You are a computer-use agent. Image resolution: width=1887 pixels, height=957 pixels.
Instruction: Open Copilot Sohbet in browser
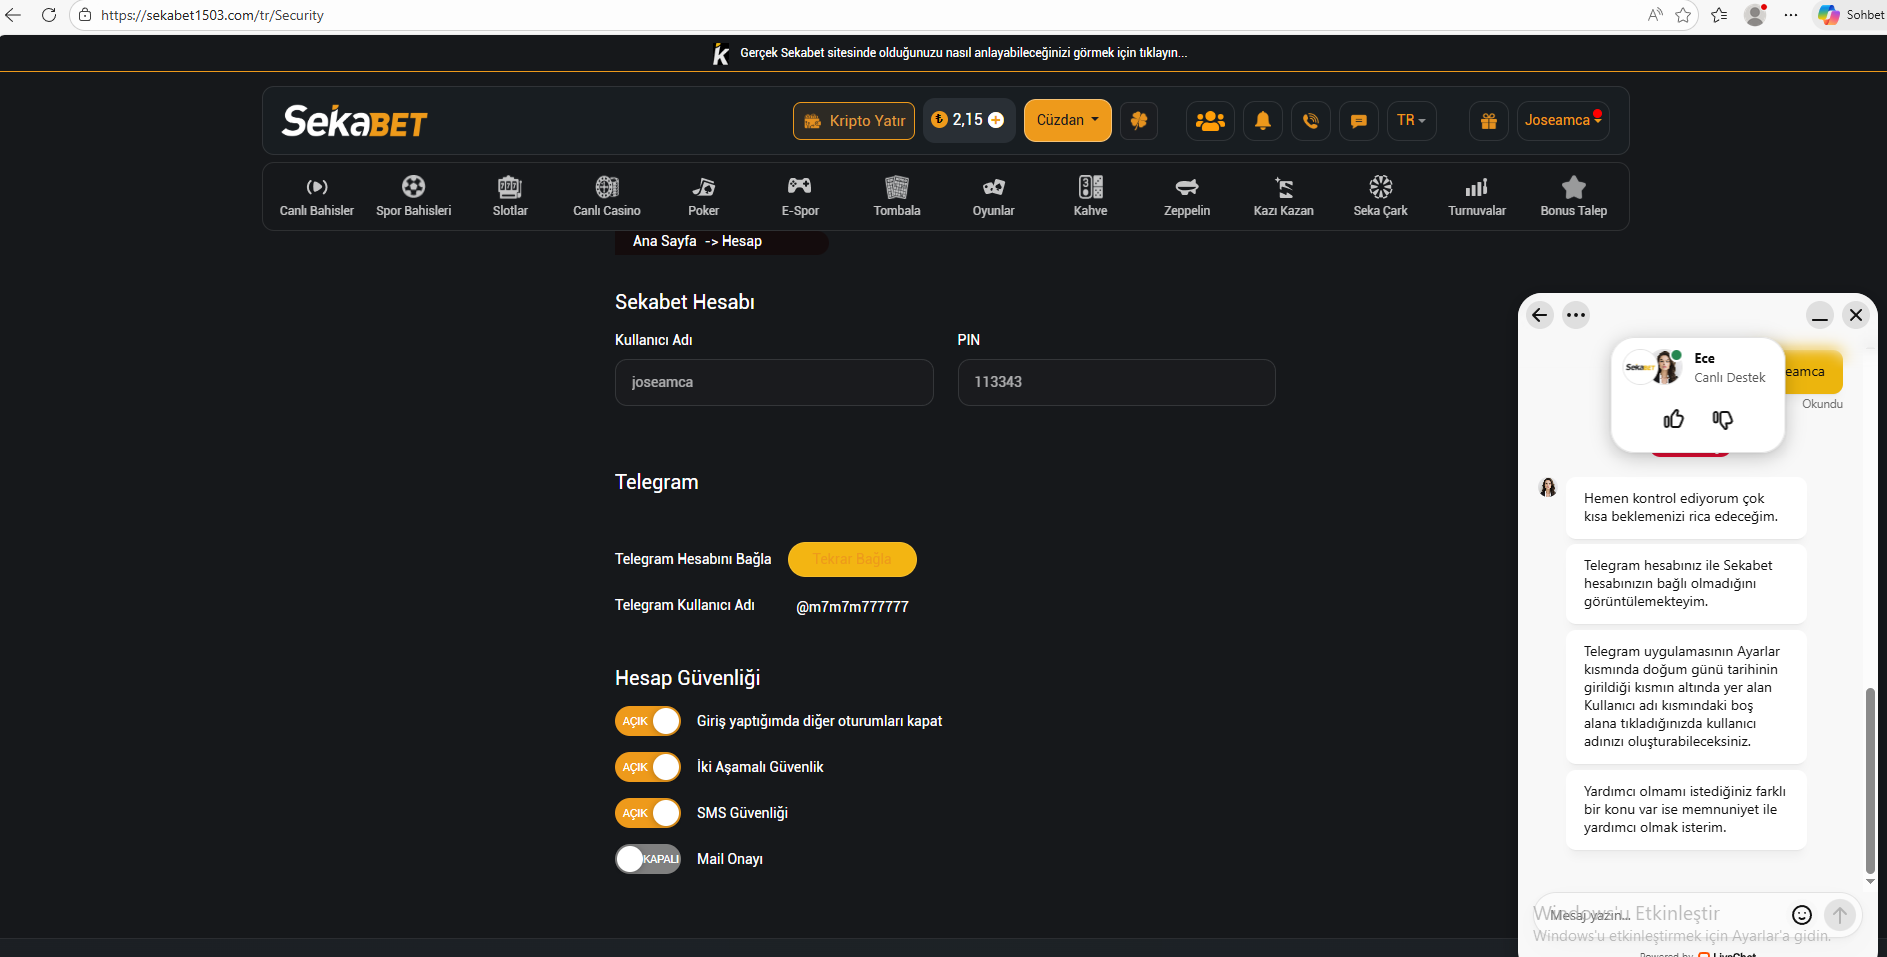[x=1852, y=15]
